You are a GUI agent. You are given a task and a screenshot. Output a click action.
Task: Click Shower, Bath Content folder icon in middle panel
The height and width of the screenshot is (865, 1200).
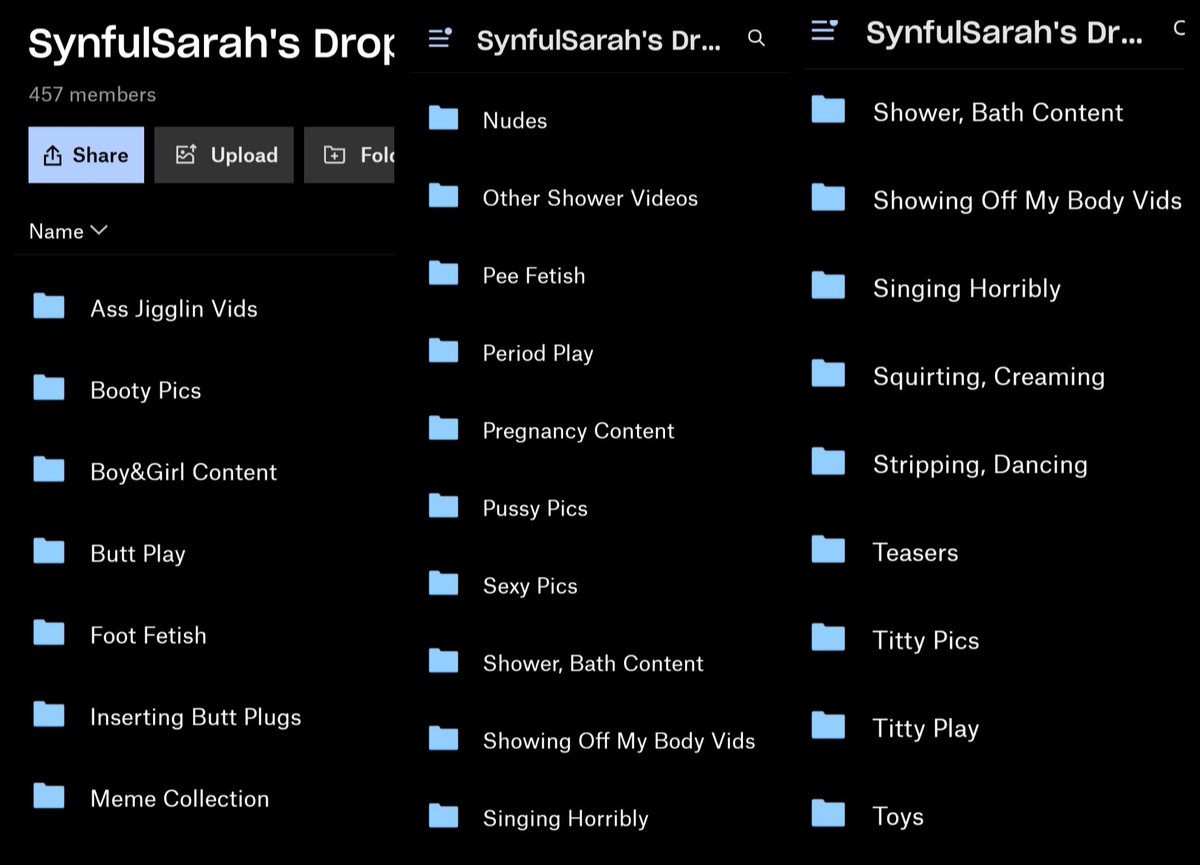(443, 662)
